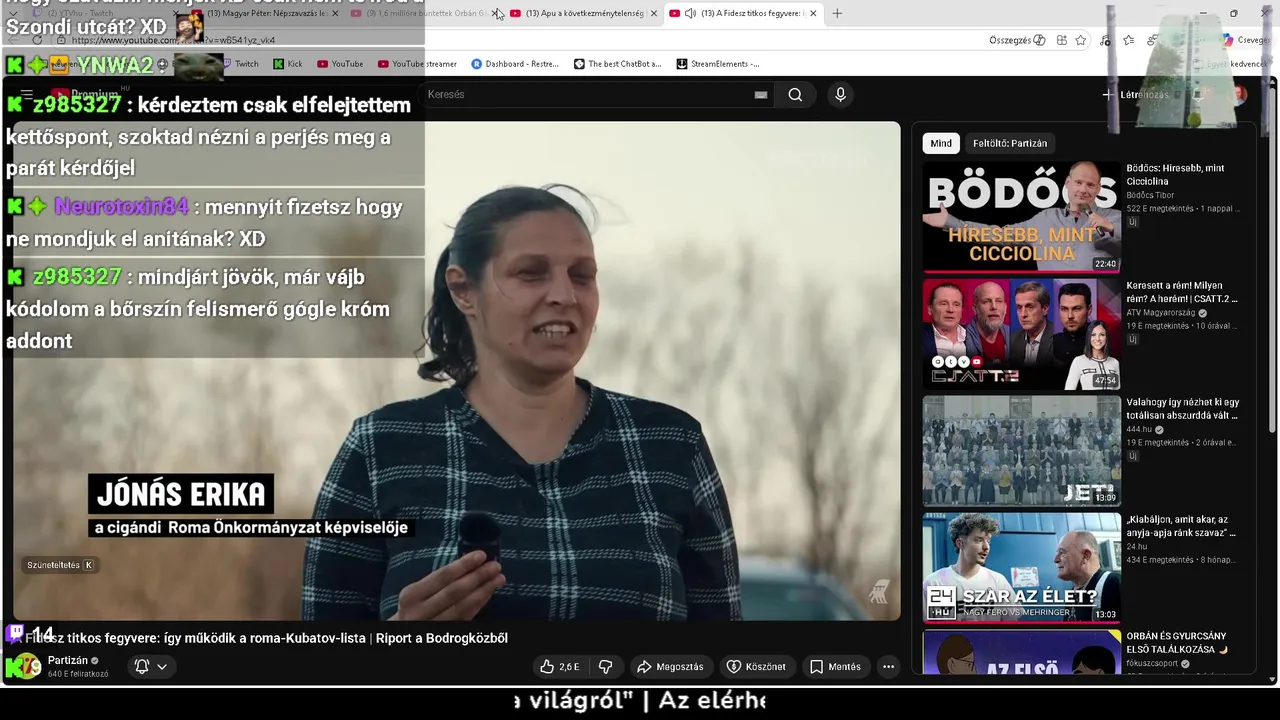This screenshot has width=1280, height=720.
Task: Start voice search with microphone icon
Action: pos(840,94)
